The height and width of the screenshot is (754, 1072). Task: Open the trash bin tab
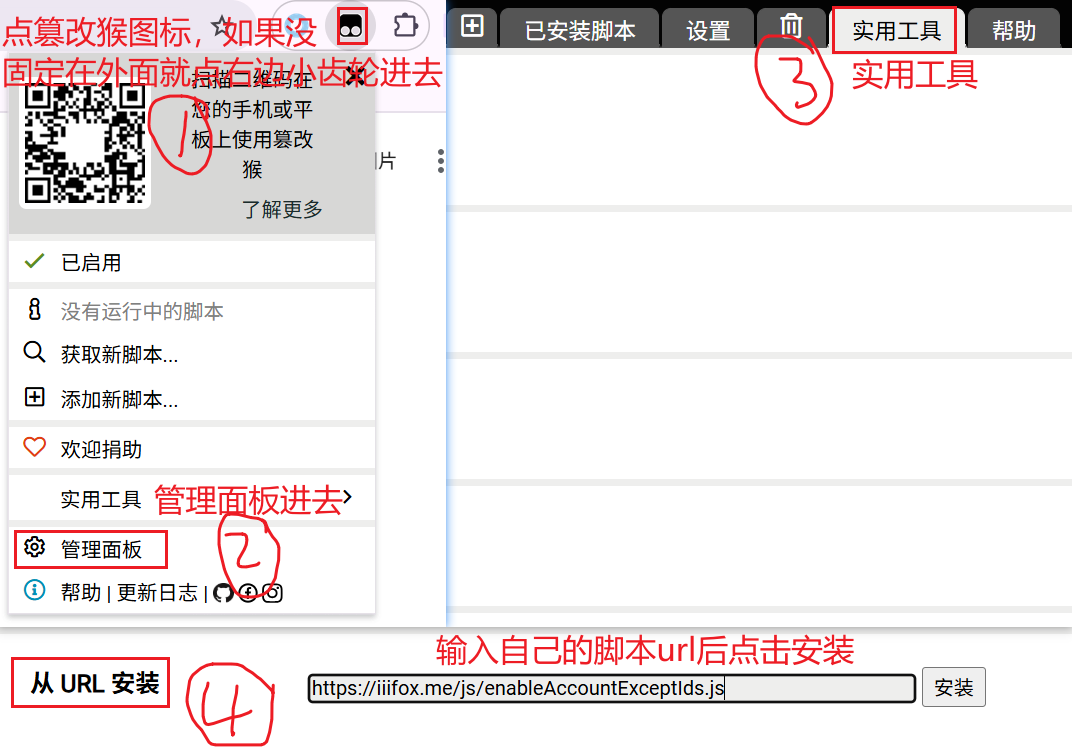(x=791, y=27)
